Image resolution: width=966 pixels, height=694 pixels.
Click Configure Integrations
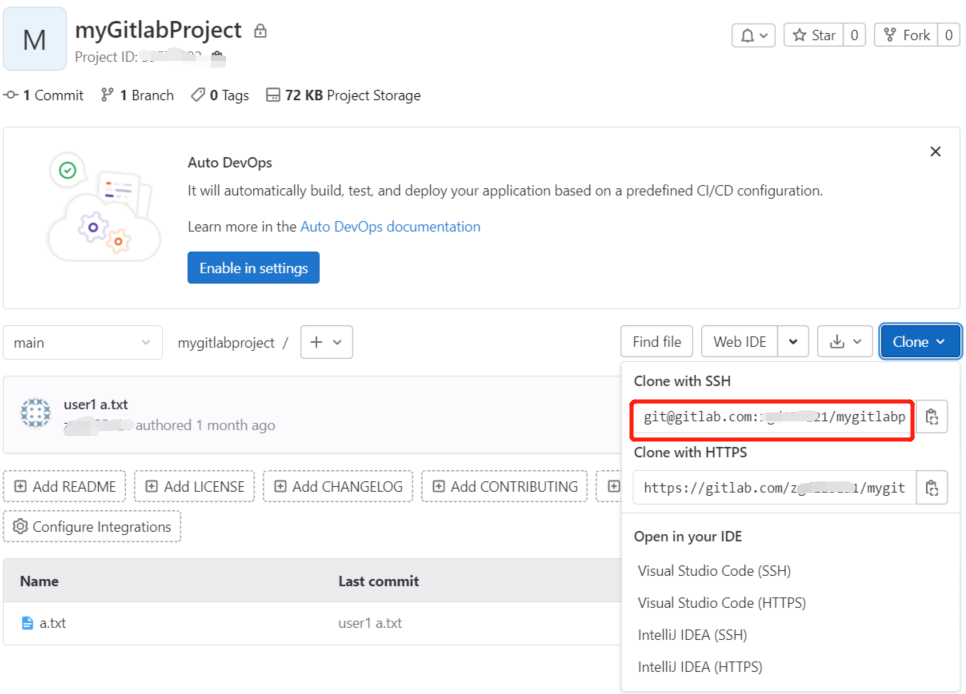click(x=92, y=526)
